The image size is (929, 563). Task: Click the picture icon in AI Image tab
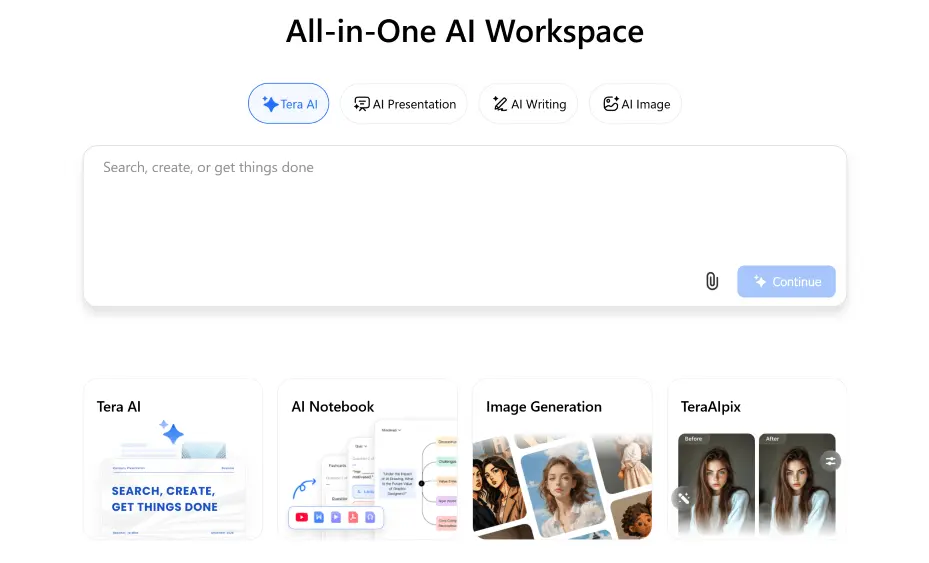tap(611, 104)
